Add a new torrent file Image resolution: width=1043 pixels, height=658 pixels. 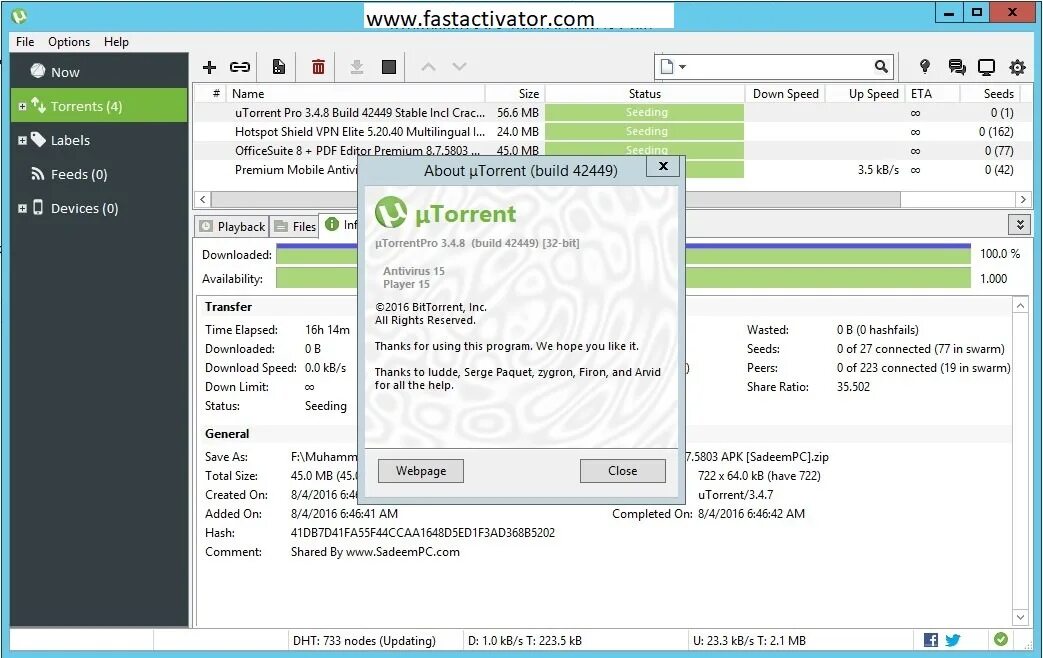point(209,66)
